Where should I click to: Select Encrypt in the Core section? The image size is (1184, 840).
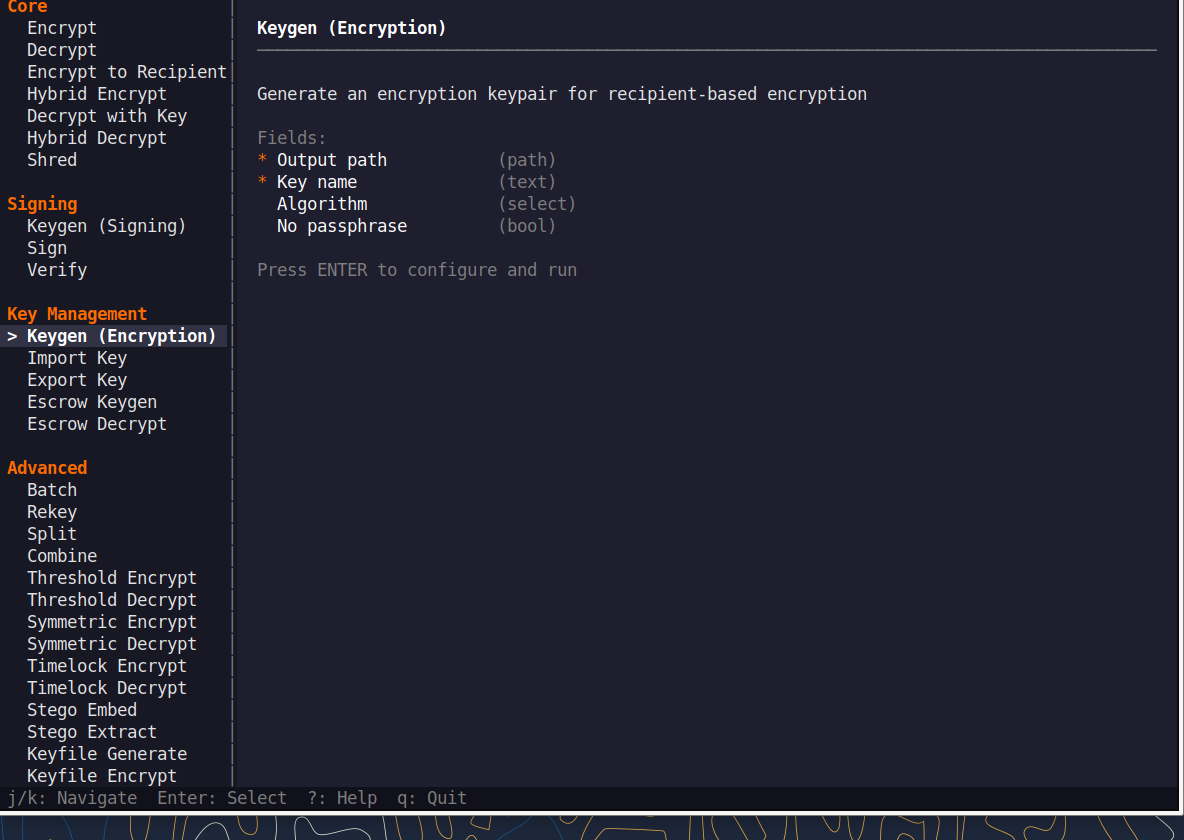tap(62, 28)
